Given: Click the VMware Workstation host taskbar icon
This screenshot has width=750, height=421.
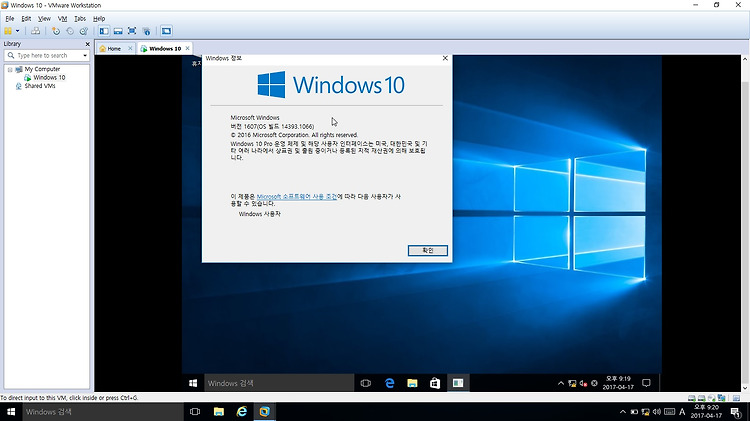Looking at the screenshot, I should click(265, 412).
